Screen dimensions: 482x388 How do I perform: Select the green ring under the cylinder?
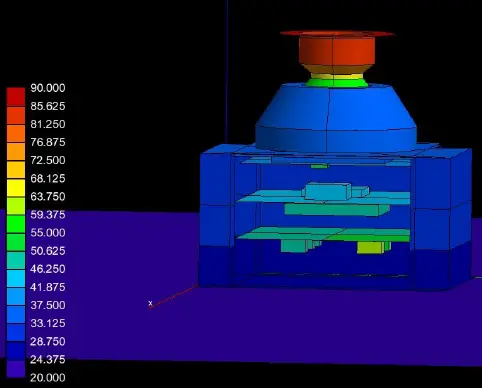click(x=337, y=83)
